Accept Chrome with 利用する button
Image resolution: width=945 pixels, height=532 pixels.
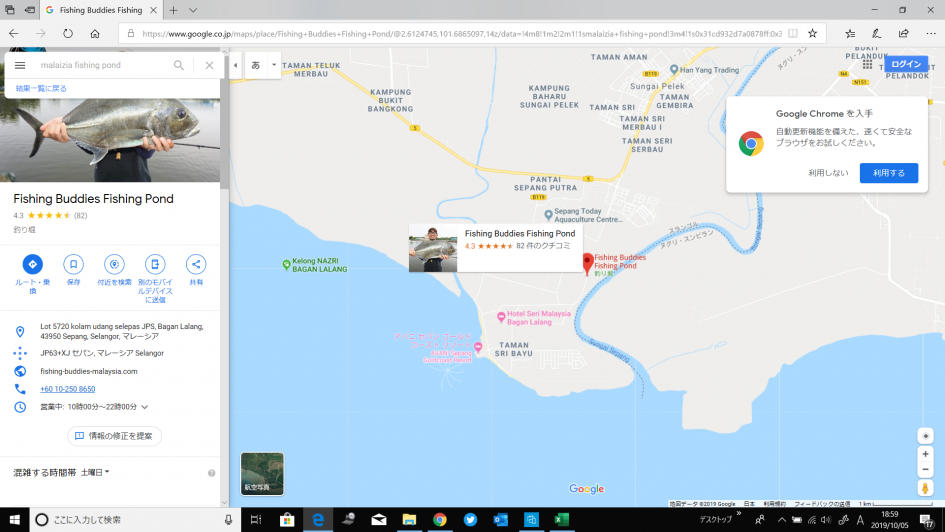[889, 173]
